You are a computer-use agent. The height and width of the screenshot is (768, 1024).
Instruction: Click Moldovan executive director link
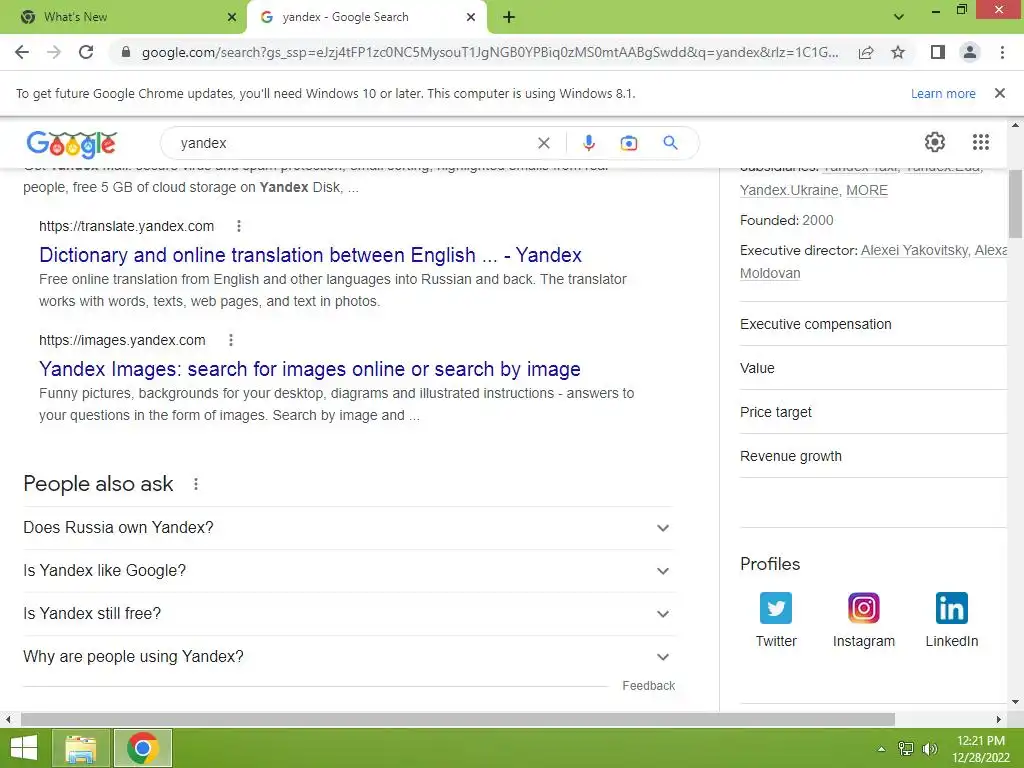point(770,273)
